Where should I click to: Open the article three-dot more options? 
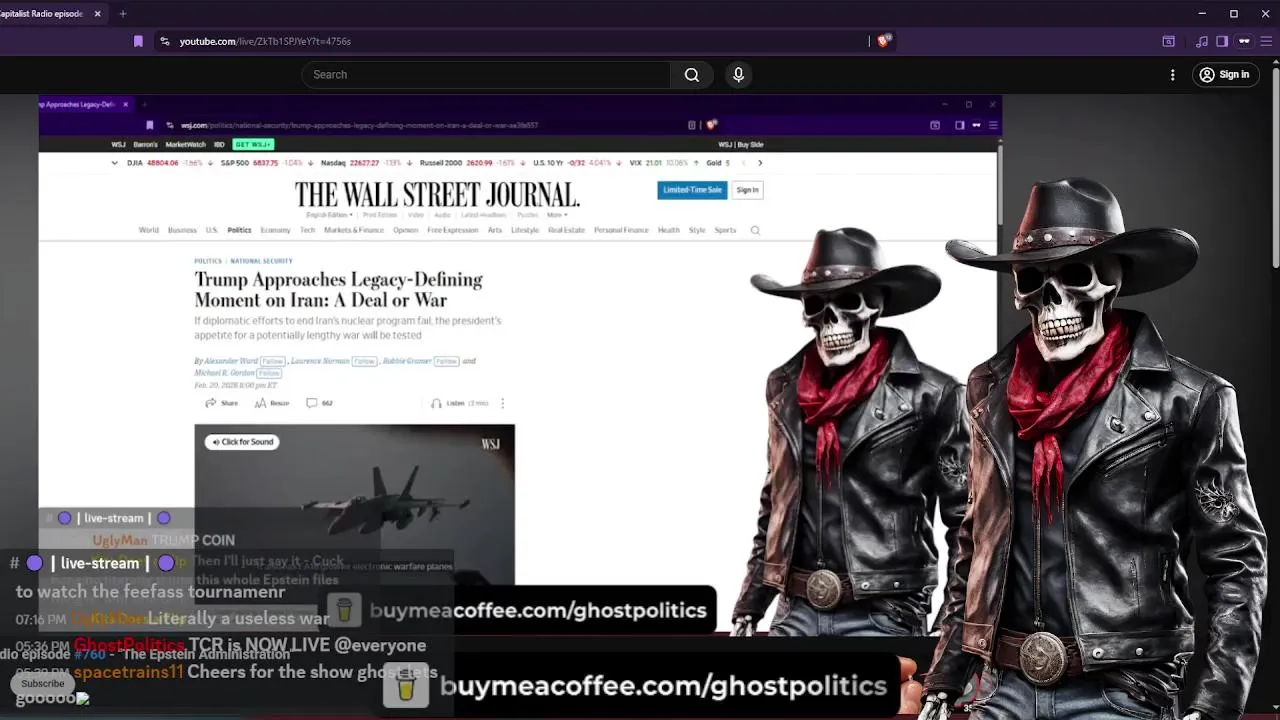502,403
